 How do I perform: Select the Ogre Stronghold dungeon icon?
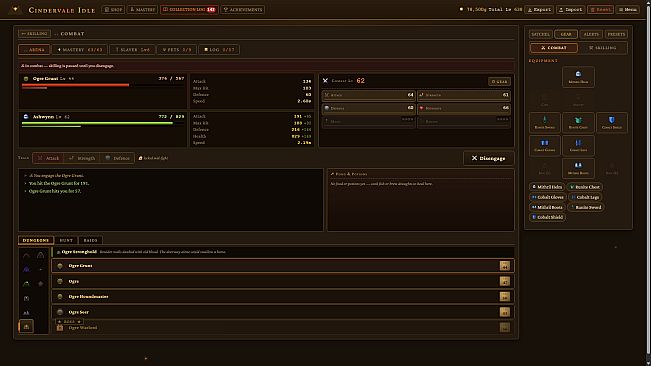tap(27, 326)
